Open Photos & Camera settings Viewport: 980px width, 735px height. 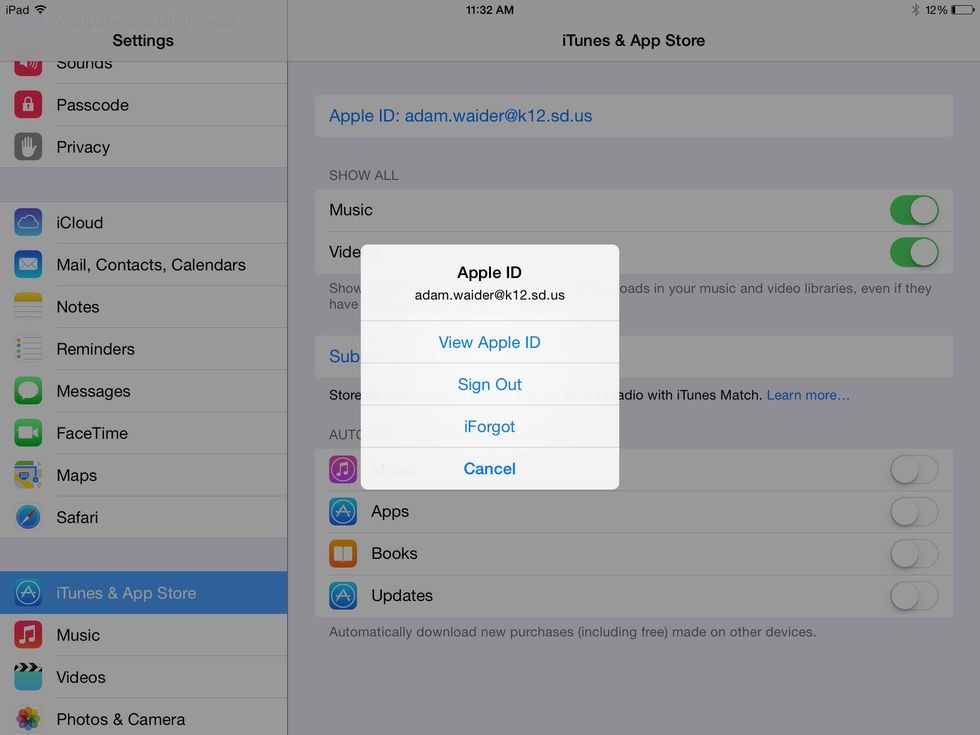pos(144,719)
